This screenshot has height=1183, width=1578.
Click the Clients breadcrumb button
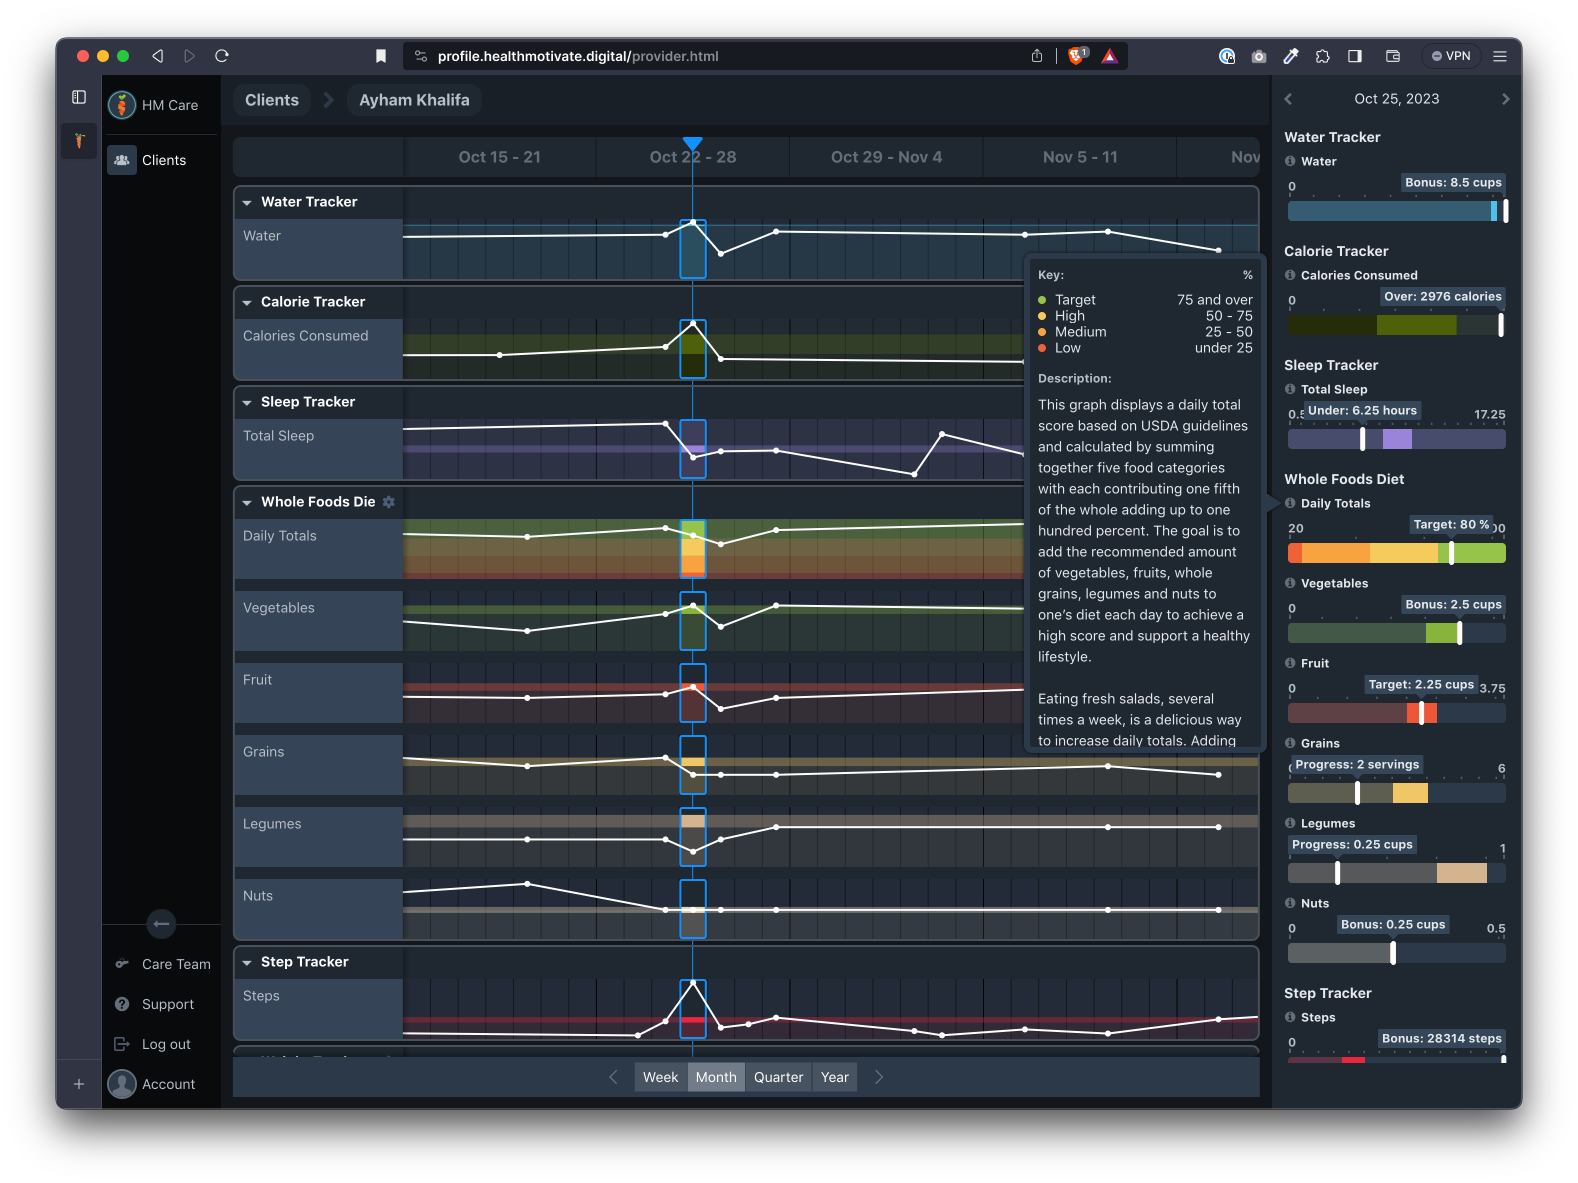click(x=272, y=100)
